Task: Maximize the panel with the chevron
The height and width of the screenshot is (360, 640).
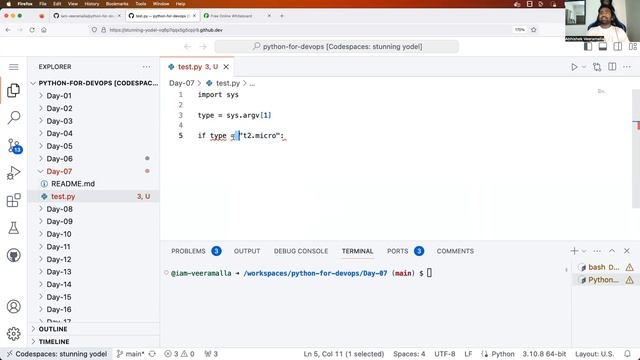Action: [x=612, y=251]
